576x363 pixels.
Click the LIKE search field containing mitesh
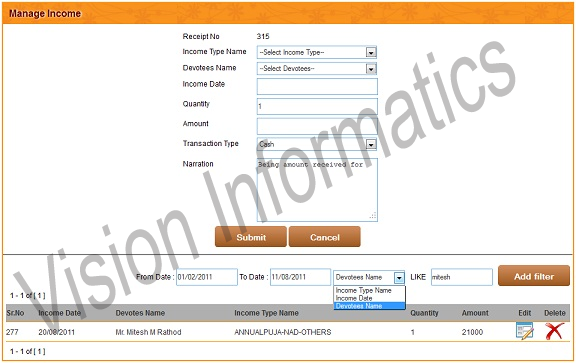click(462, 277)
